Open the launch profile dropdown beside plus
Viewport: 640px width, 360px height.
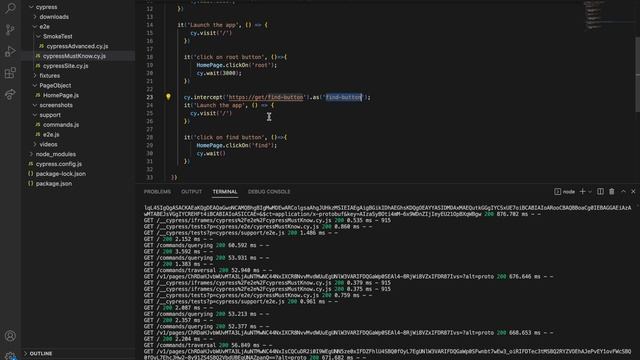tap(590, 191)
